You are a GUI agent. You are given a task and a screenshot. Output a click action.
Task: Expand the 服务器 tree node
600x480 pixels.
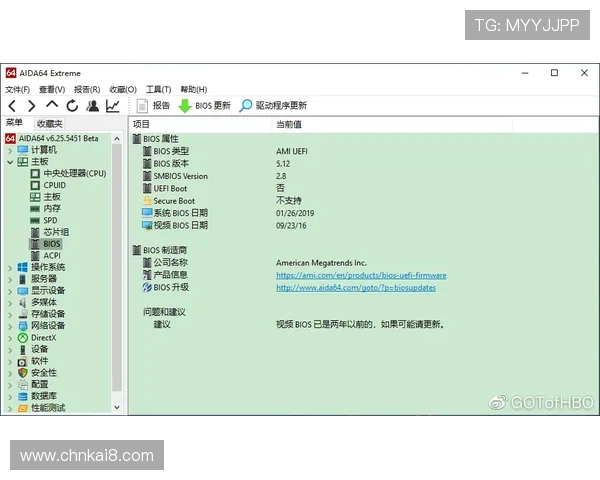10,280
